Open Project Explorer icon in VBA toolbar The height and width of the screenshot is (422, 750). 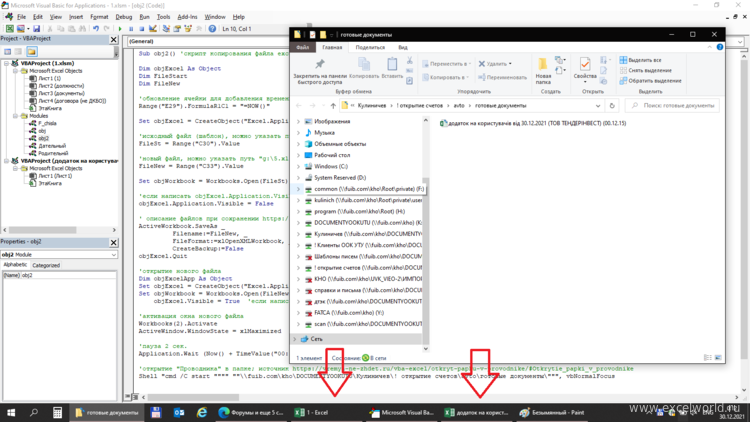[166, 29]
